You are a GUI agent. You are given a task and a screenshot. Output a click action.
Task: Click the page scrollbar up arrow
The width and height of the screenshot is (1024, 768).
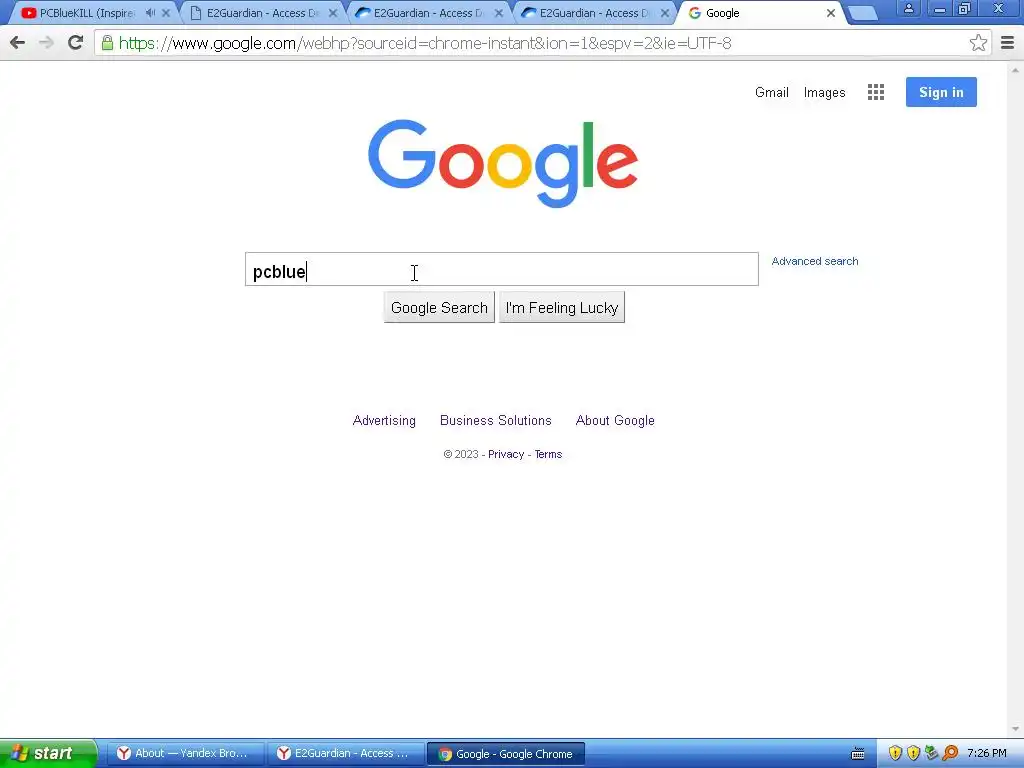[1016, 69]
